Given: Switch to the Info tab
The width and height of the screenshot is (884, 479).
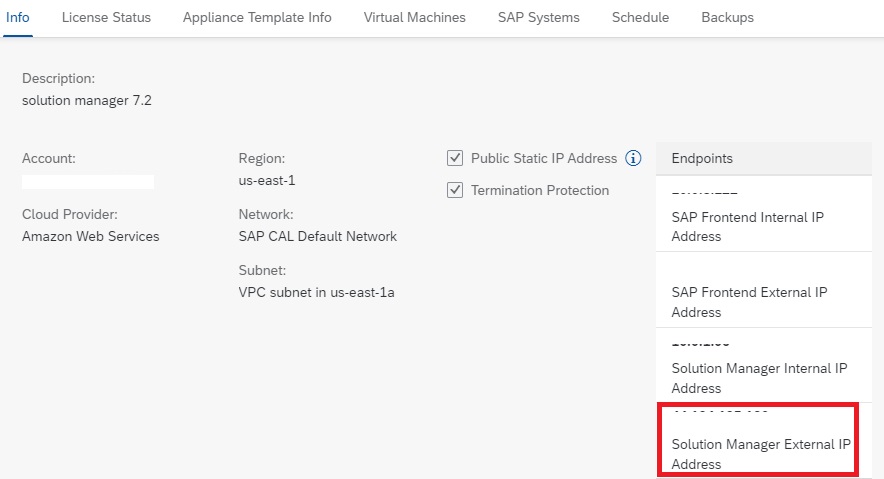Looking at the screenshot, I should pyautogui.click(x=18, y=18).
